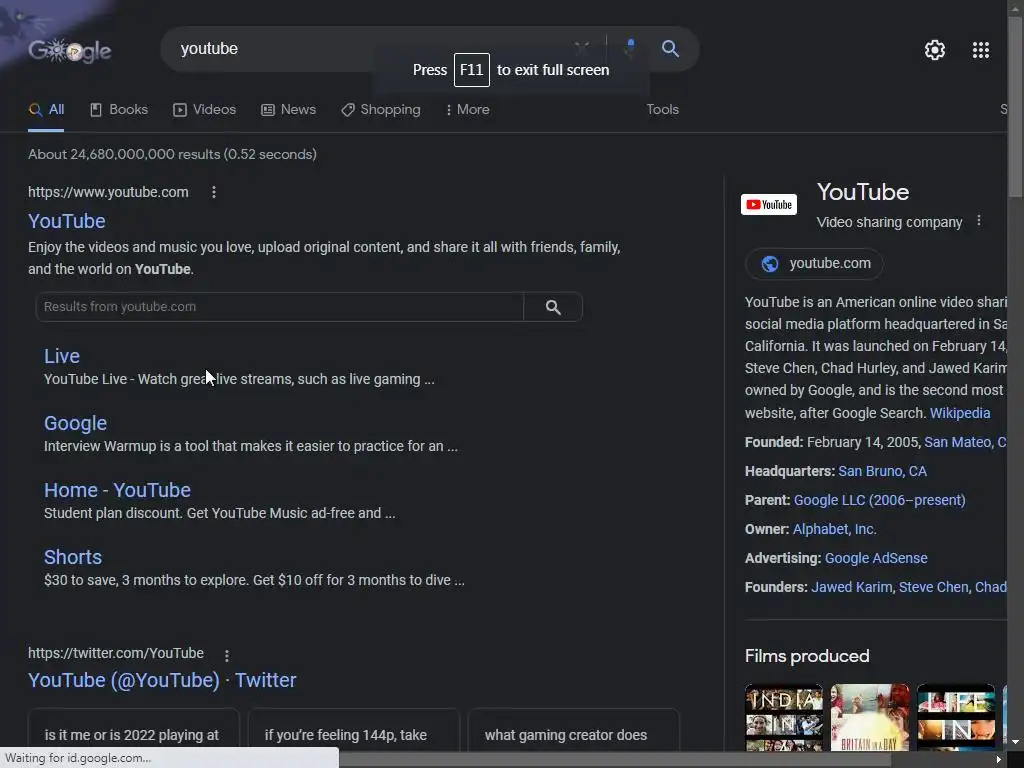Screen dimensions: 1024x768
Task: Switch to the Shopping tab
Action: pyautogui.click(x=381, y=110)
